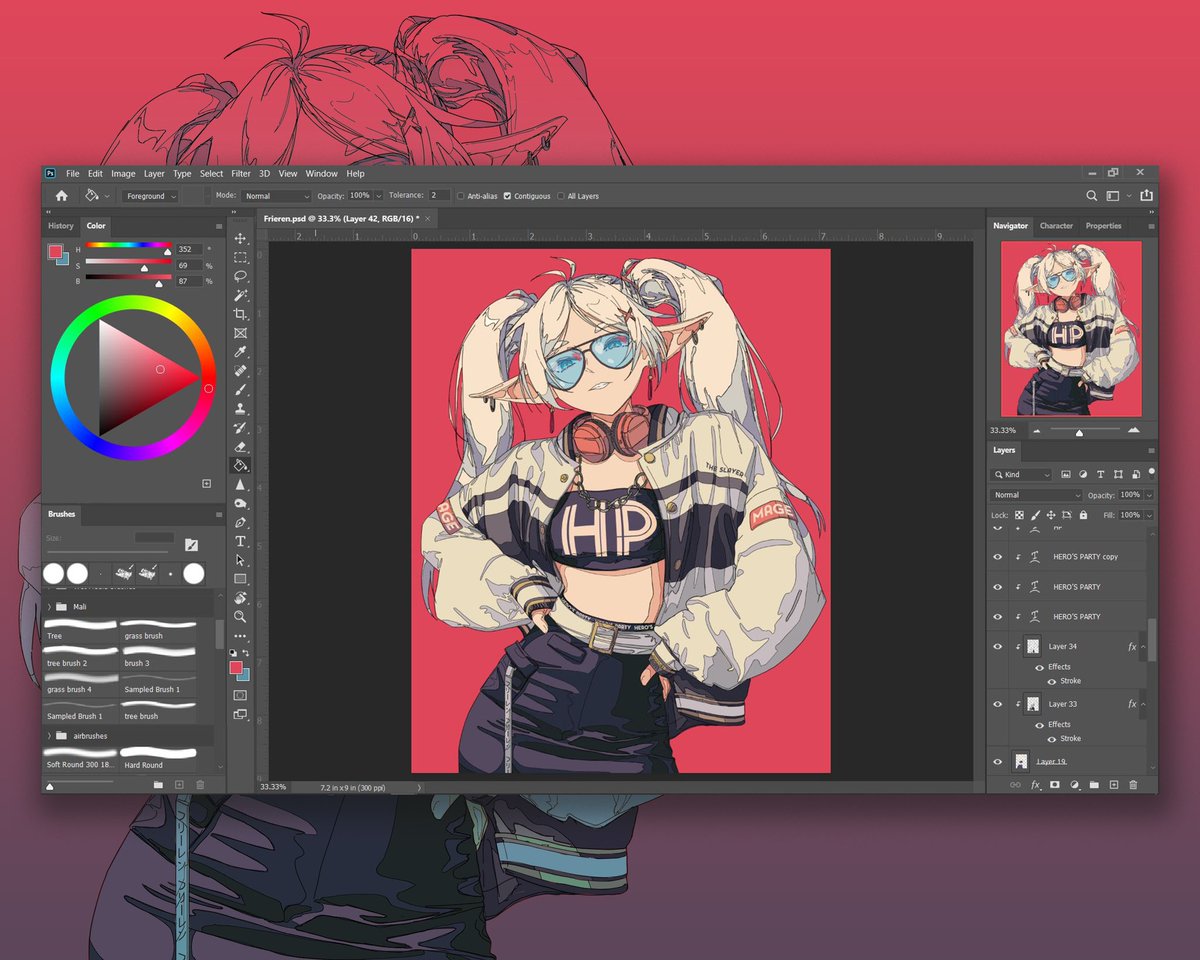Open the Filter menu
This screenshot has width=1200, height=960.
[241, 174]
